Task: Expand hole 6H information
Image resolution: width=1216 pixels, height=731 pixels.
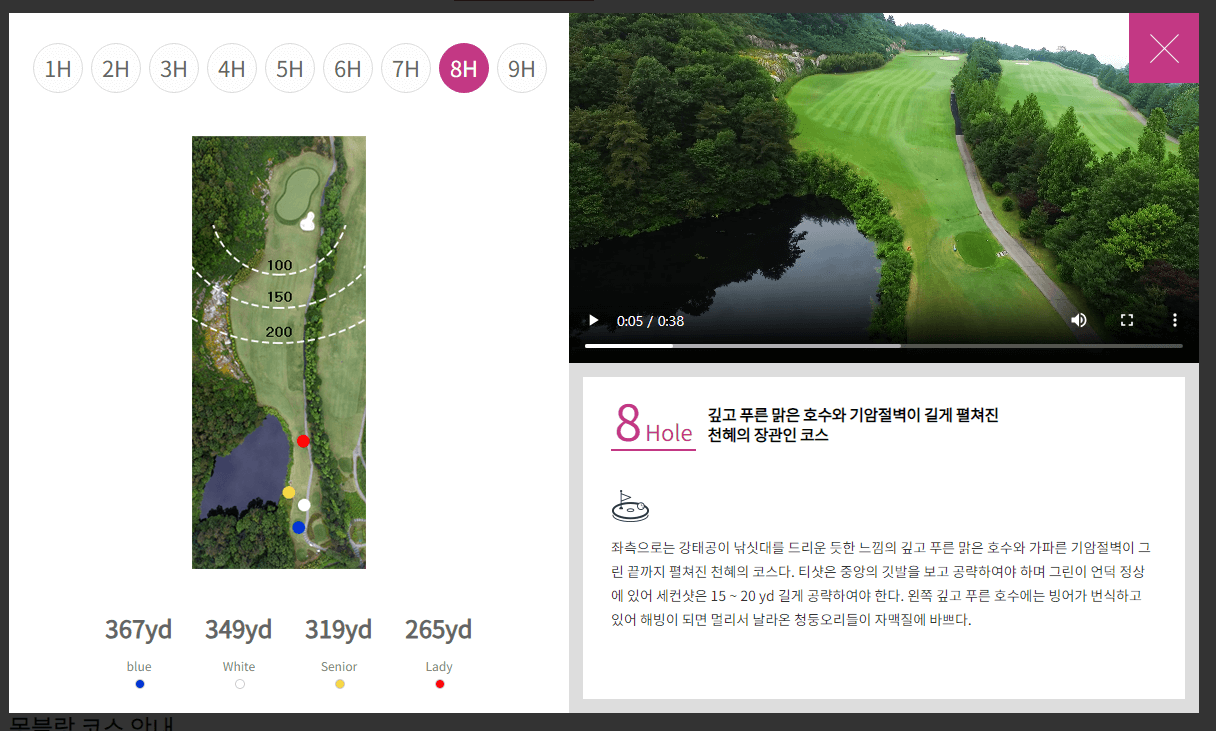Action: (348, 68)
